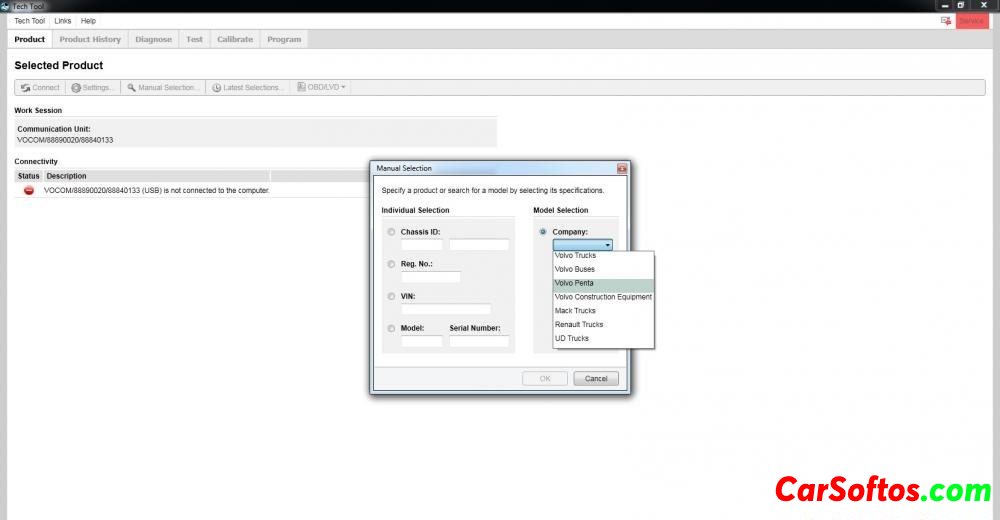Viewport: 1000px width, 520px height.
Task: Click the OBD/LVD toolbar icon
Action: point(302,88)
